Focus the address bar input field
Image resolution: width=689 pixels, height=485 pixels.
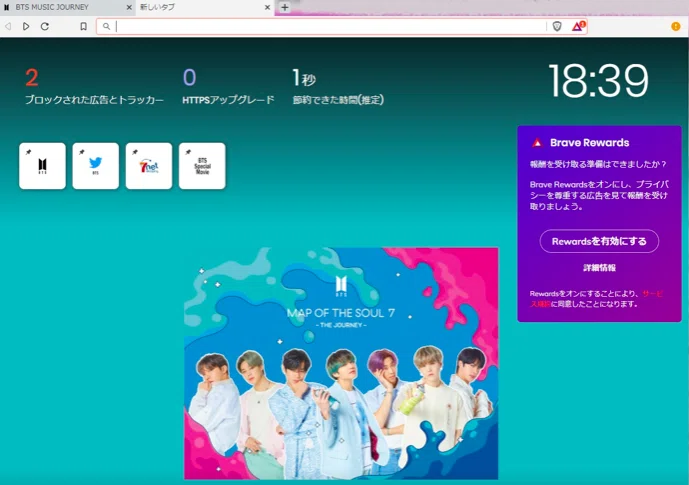pos(330,26)
